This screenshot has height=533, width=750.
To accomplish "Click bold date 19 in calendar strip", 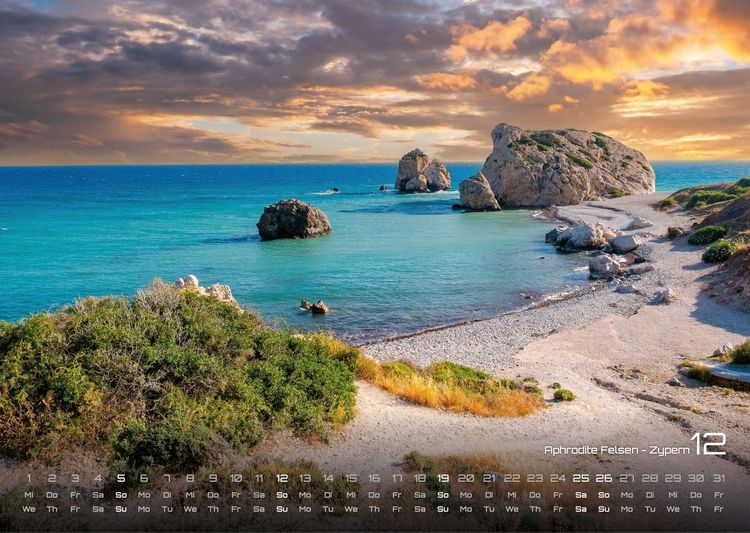I will (x=443, y=478).
